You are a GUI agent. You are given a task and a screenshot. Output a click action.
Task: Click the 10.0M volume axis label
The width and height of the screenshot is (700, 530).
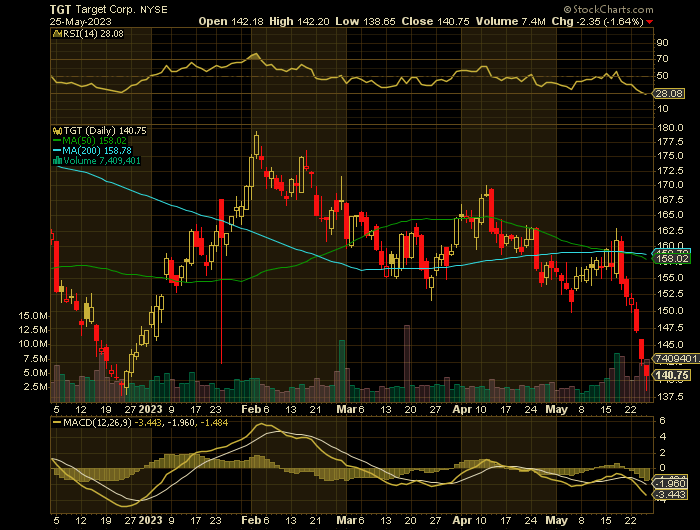tap(33, 344)
